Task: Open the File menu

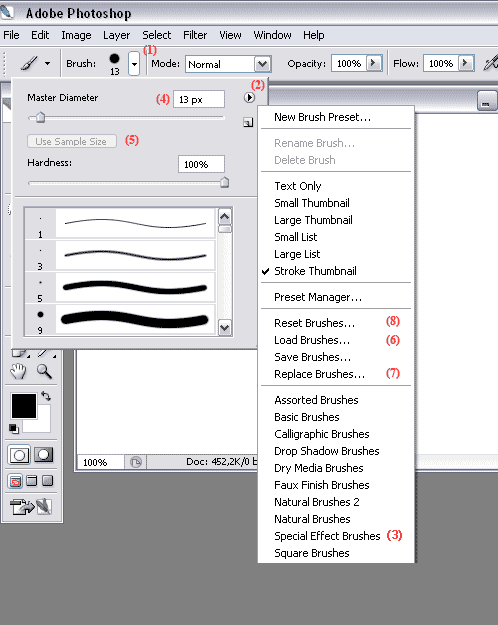Action: [11, 35]
